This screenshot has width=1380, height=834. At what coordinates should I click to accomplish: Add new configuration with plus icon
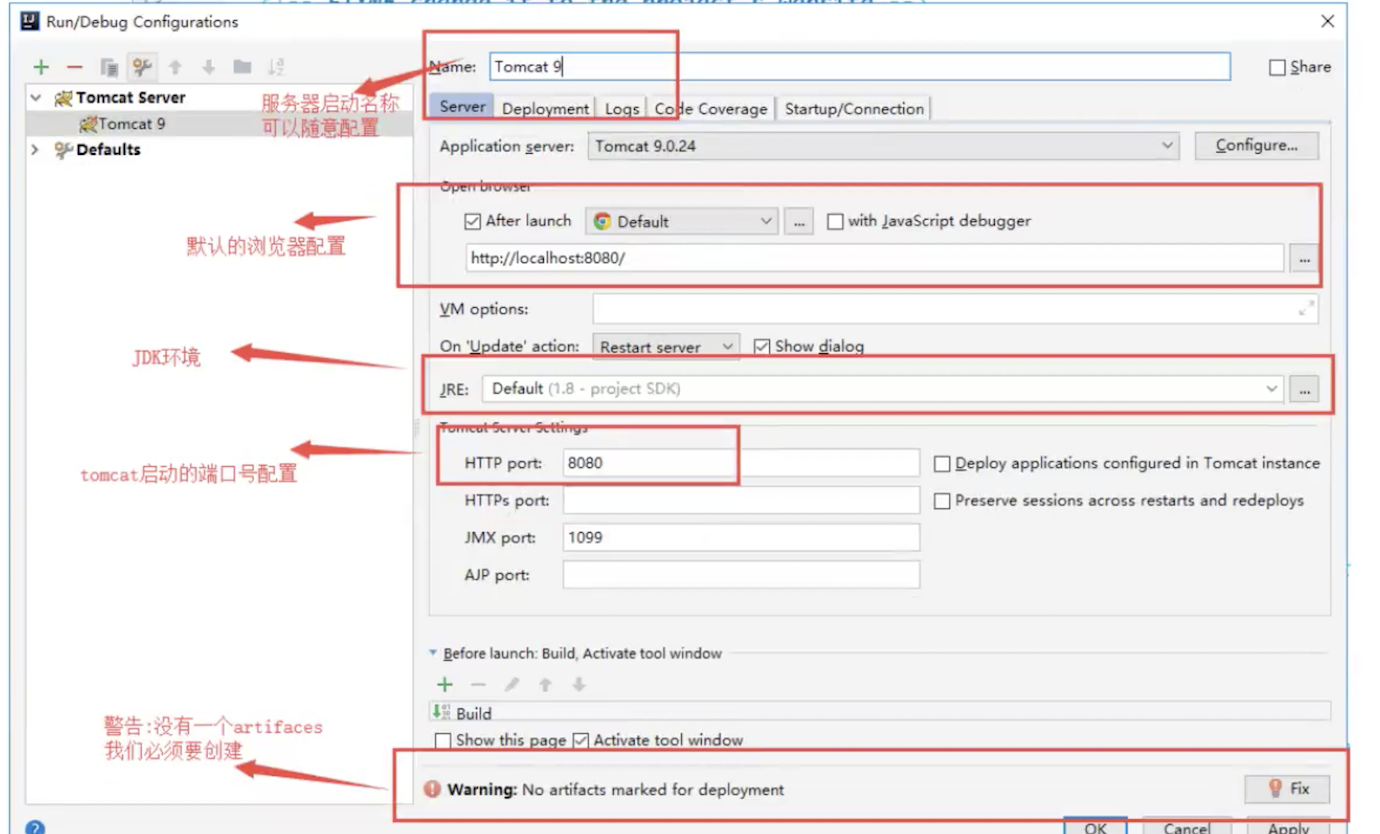[x=41, y=67]
